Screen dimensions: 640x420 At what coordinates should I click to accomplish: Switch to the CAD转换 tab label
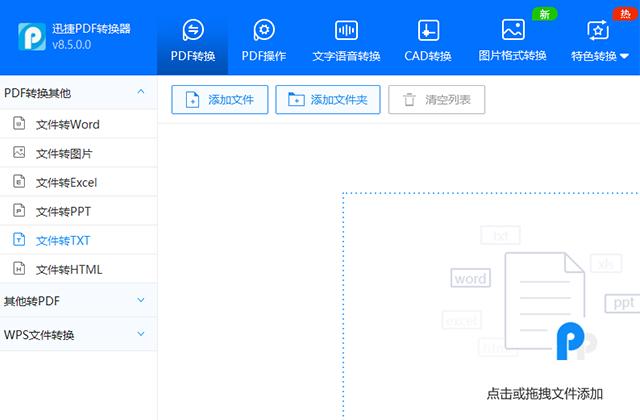(x=428, y=56)
